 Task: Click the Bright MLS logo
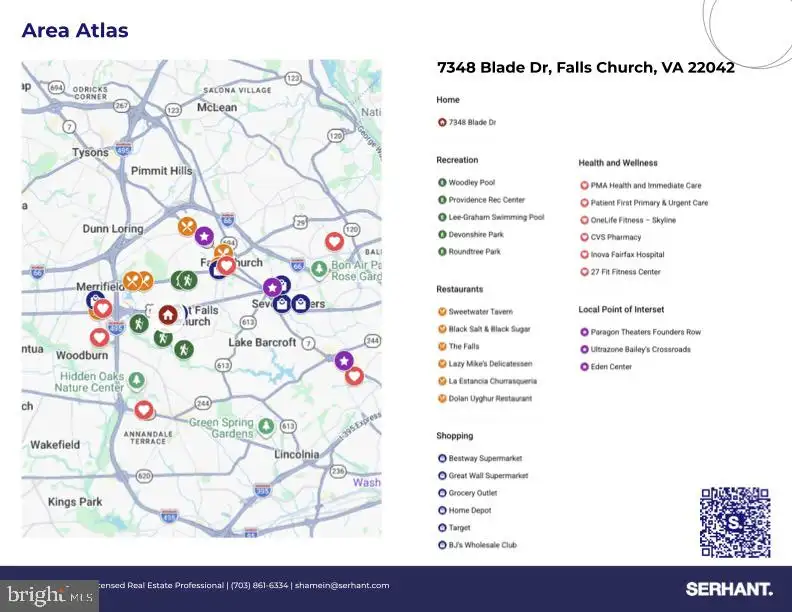coord(50,595)
